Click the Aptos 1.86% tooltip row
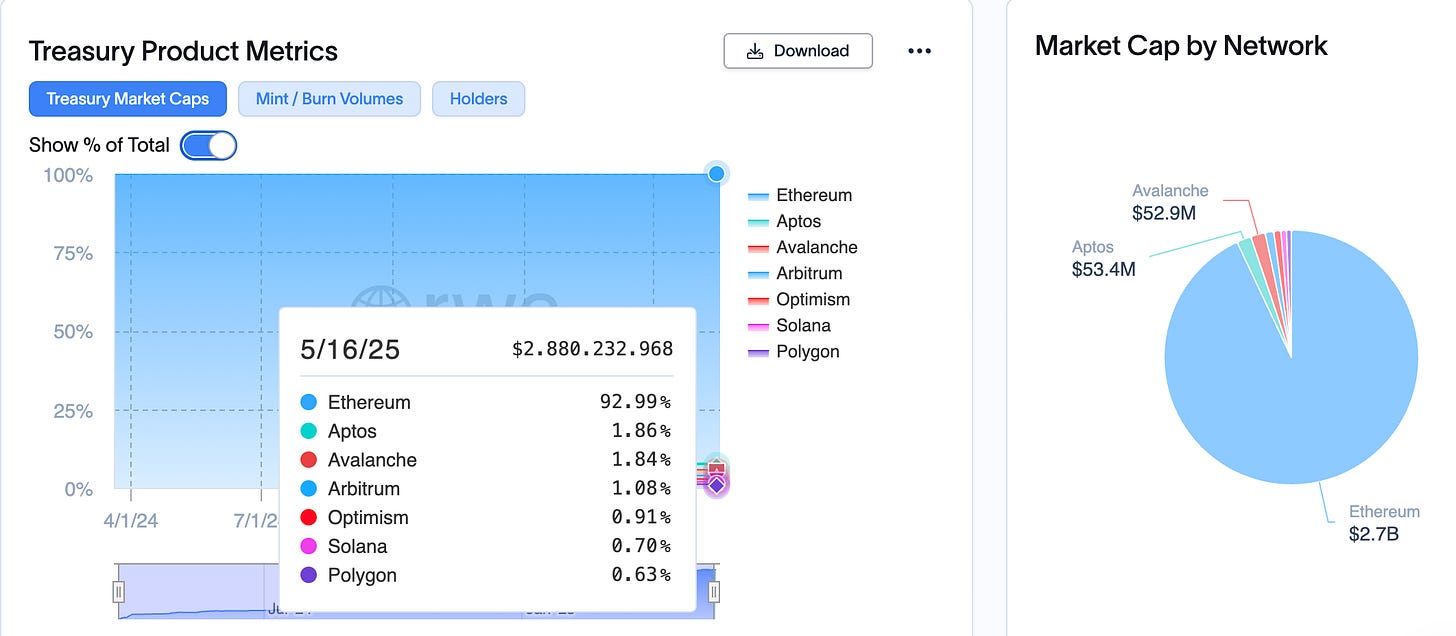The height and width of the screenshot is (636, 1456). pos(486,431)
